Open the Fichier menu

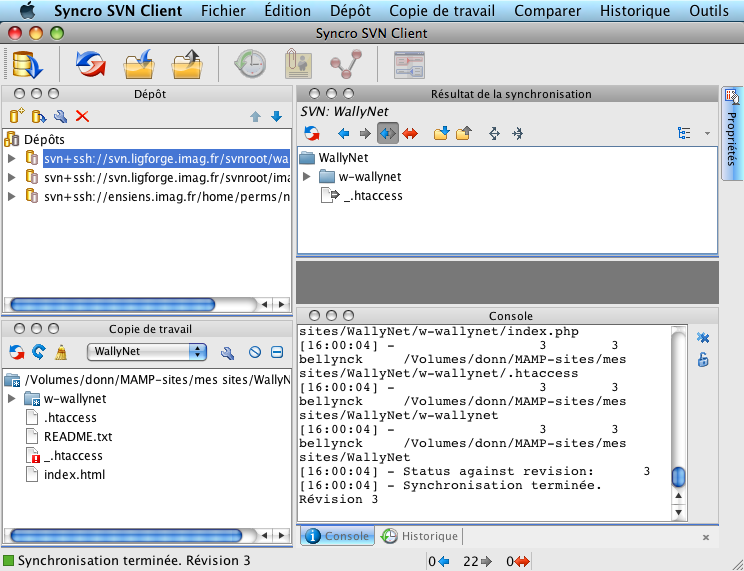[x=223, y=10]
